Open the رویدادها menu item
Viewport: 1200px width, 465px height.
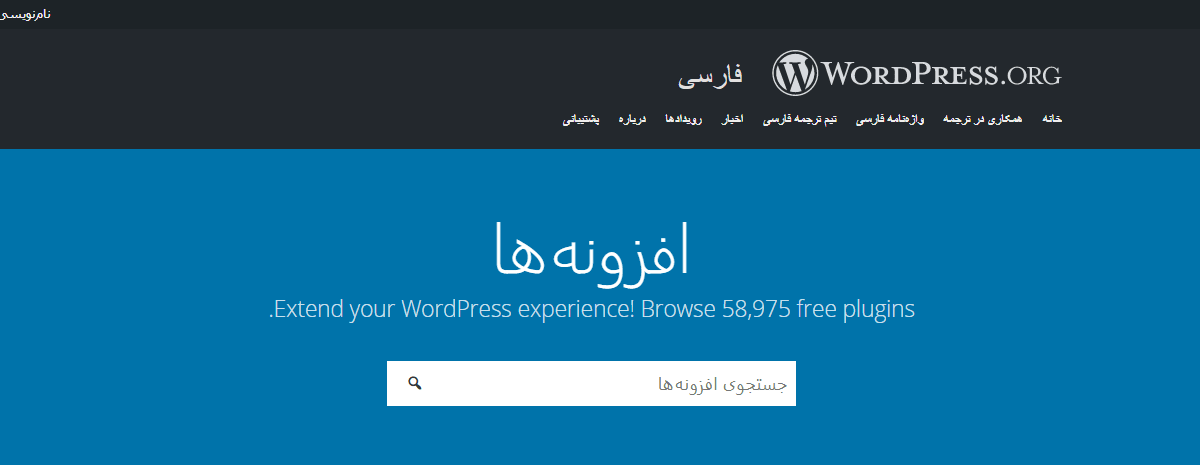[684, 119]
